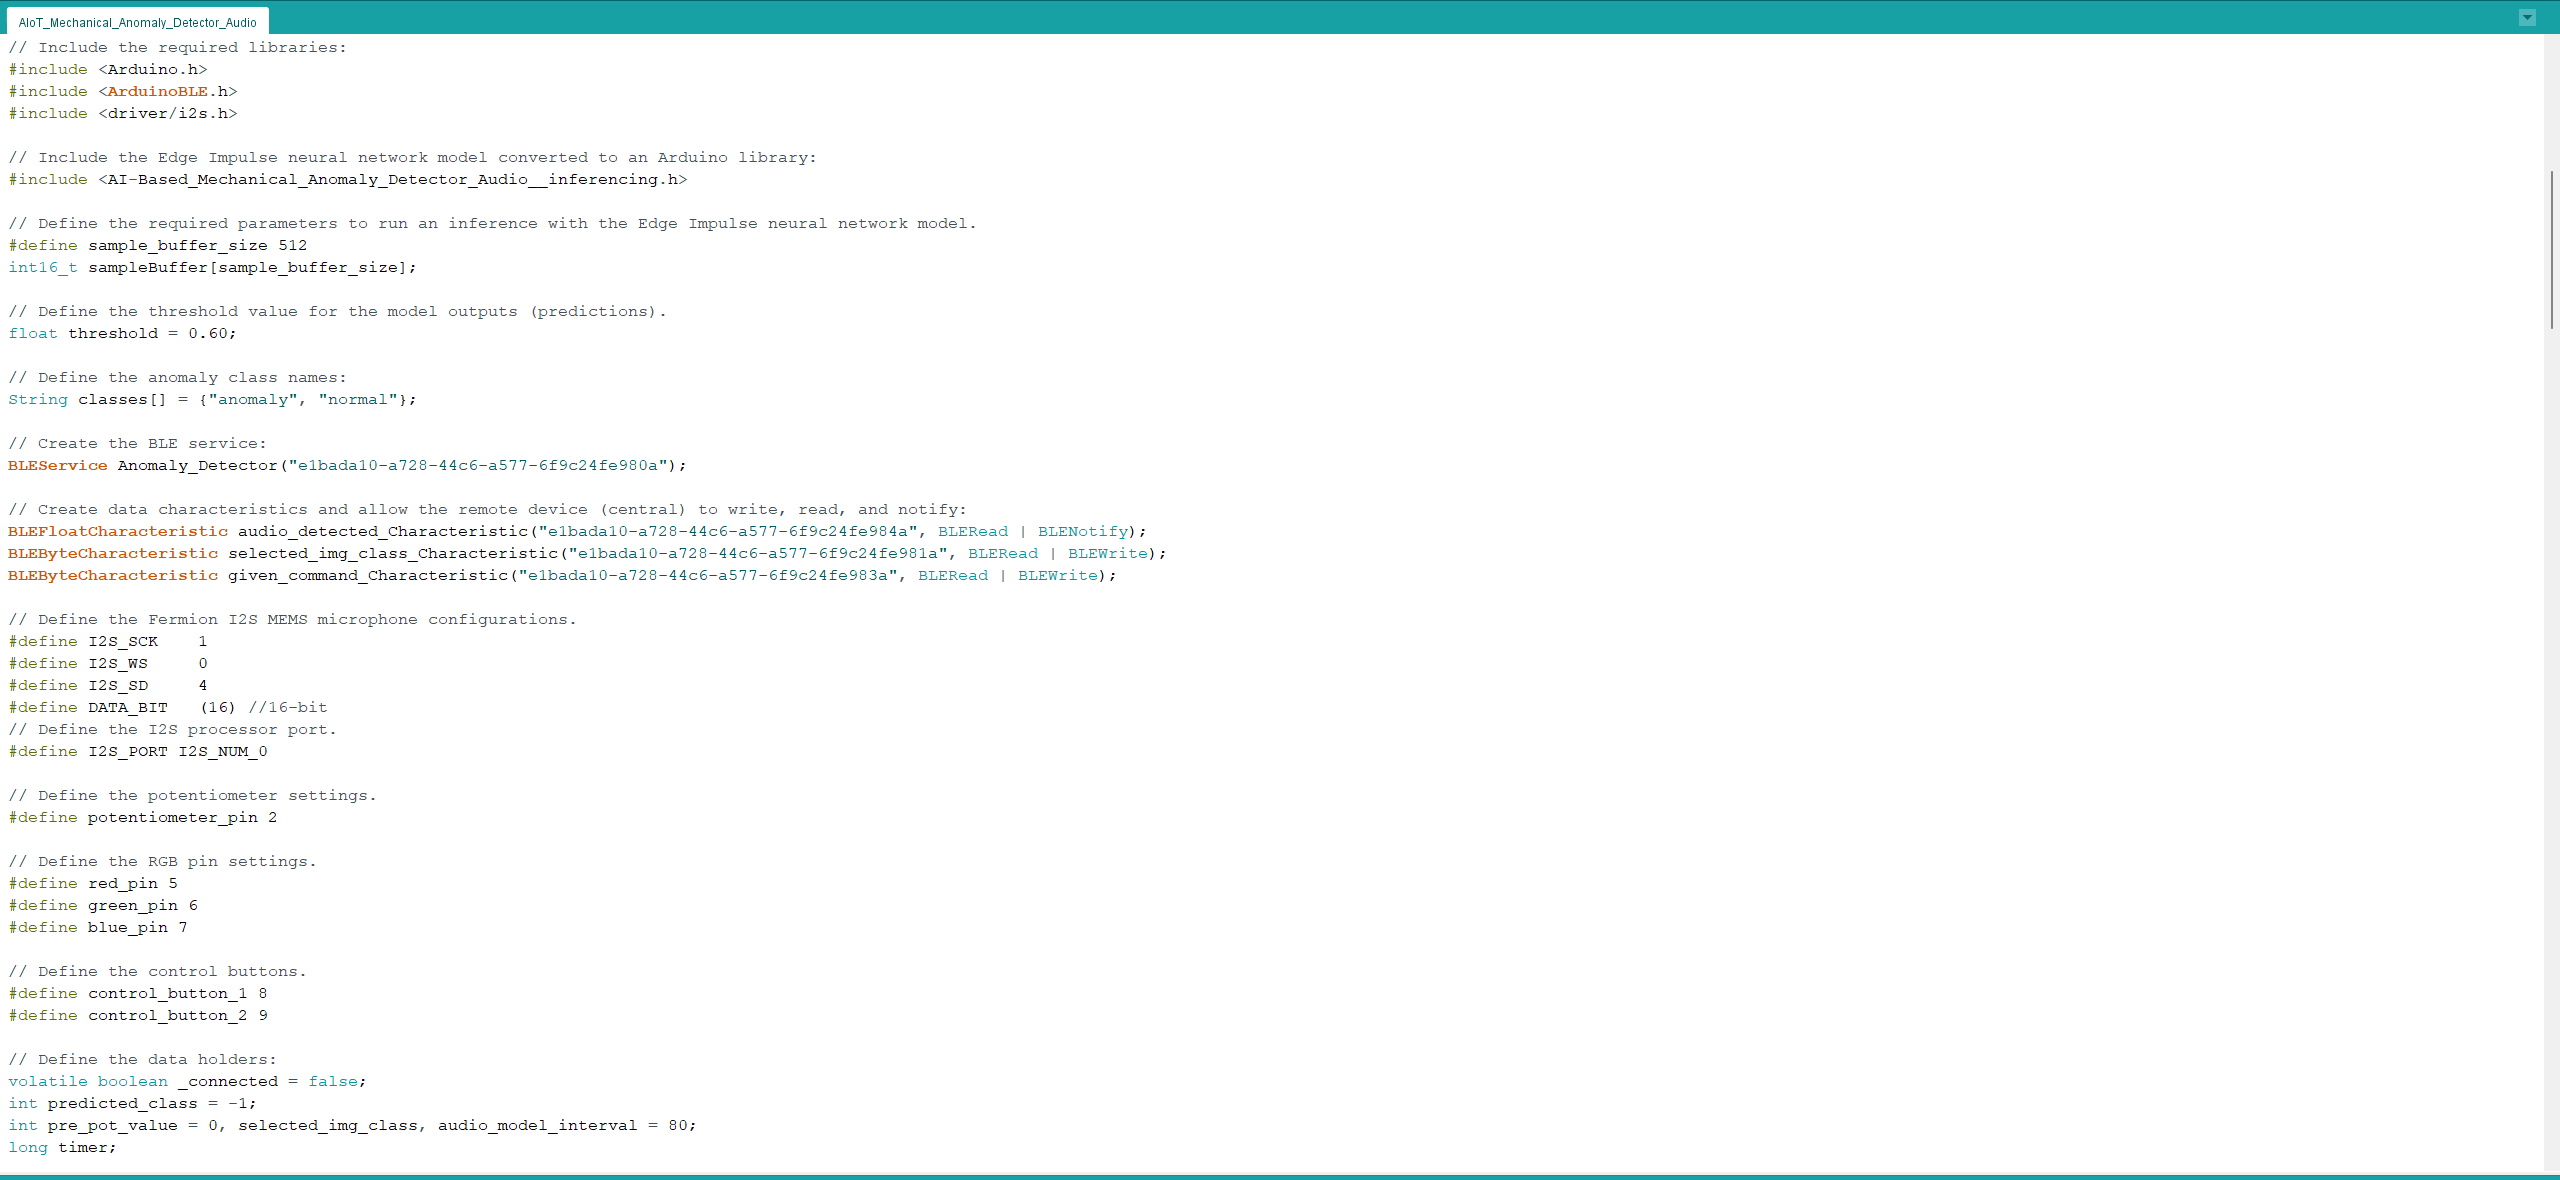Place cursor on the I2S_SCK define line
The width and height of the screenshot is (2560, 1180).
click(x=122, y=641)
